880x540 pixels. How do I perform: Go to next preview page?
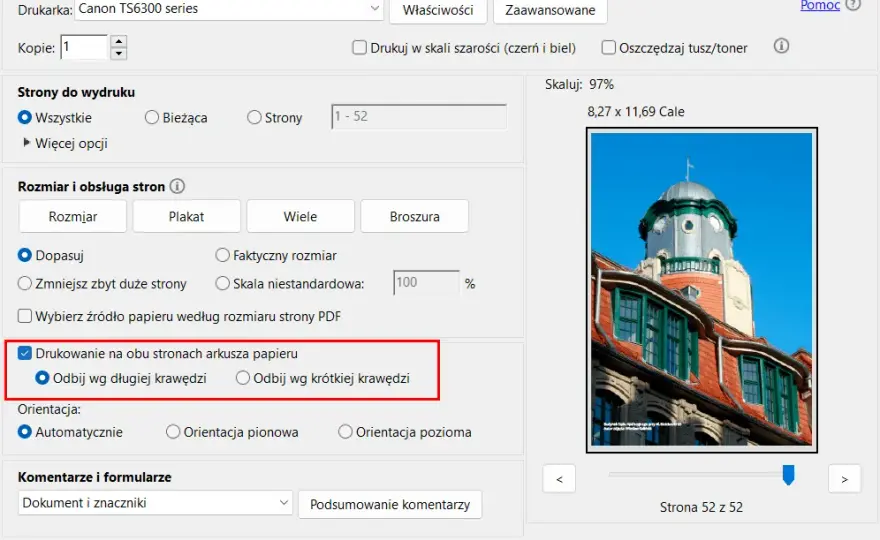pos(844,479)
